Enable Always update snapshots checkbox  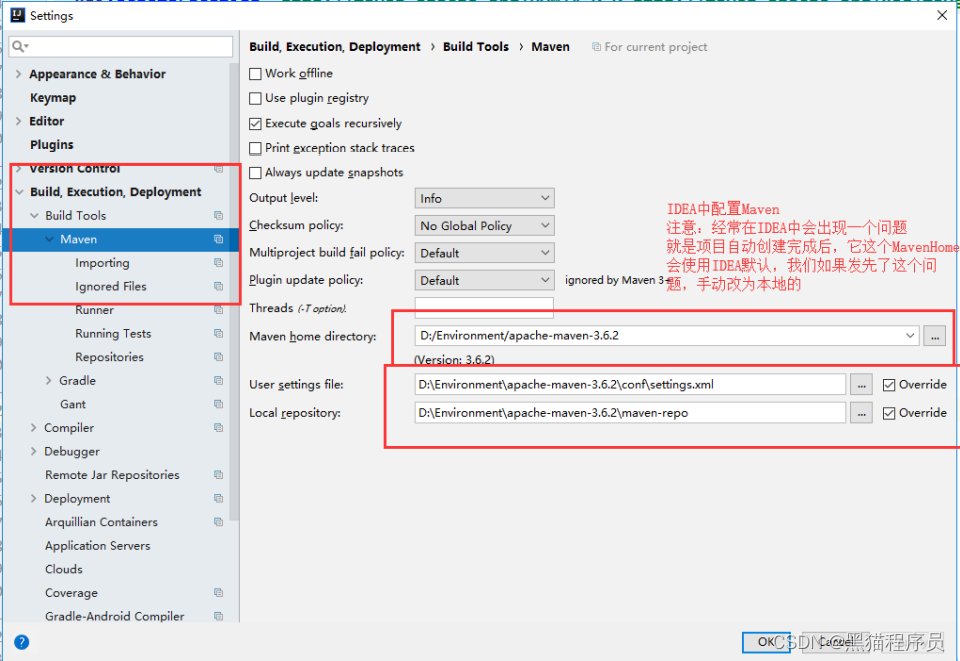point(255,173)
